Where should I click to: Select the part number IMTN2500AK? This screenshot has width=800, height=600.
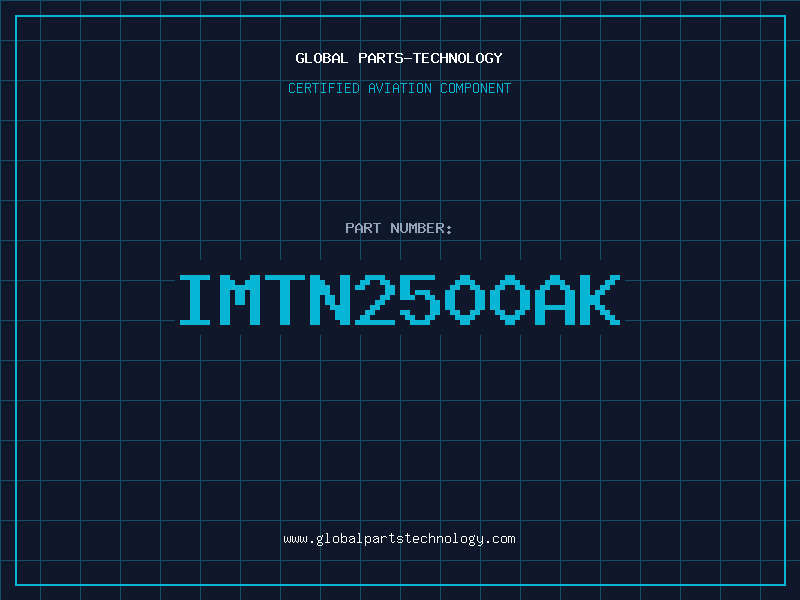tap(399, 300)
